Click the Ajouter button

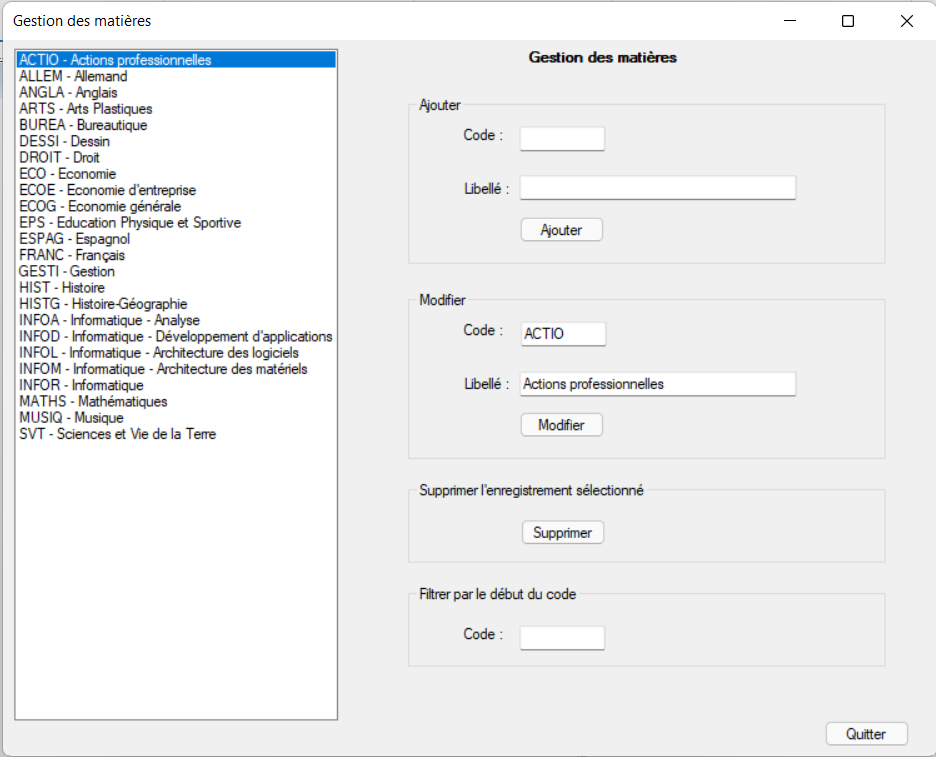point(561,230)
